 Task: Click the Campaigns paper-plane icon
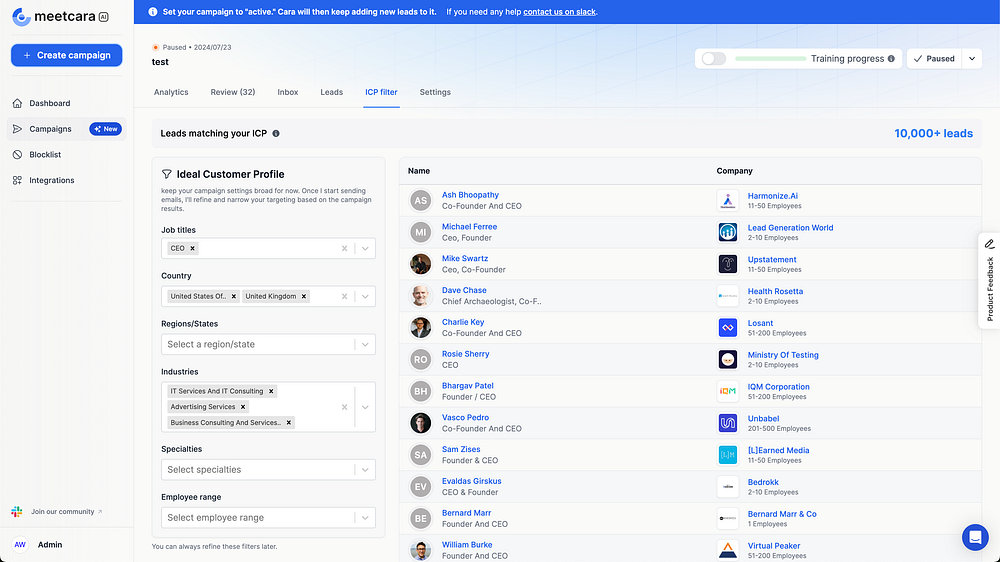pyautogui.click(x=17, y=129)
